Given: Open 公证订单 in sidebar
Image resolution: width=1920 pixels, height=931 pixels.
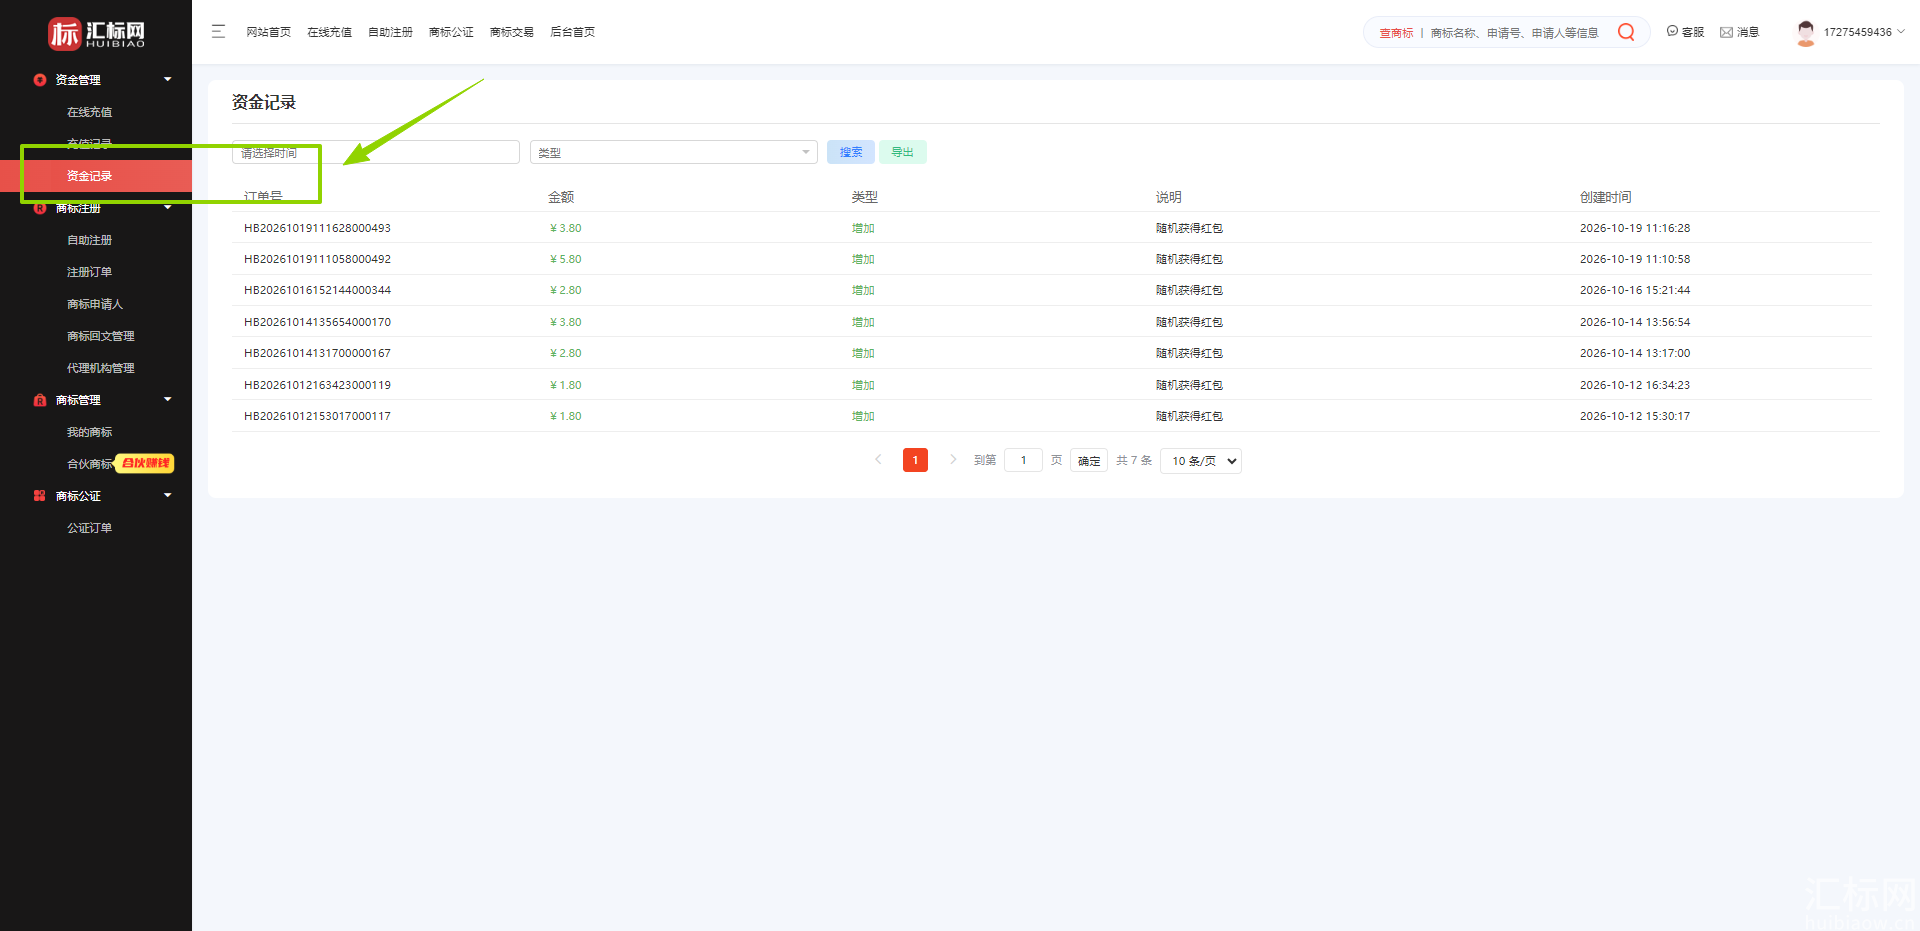Looking at the screenshot, I should [90, 528].
